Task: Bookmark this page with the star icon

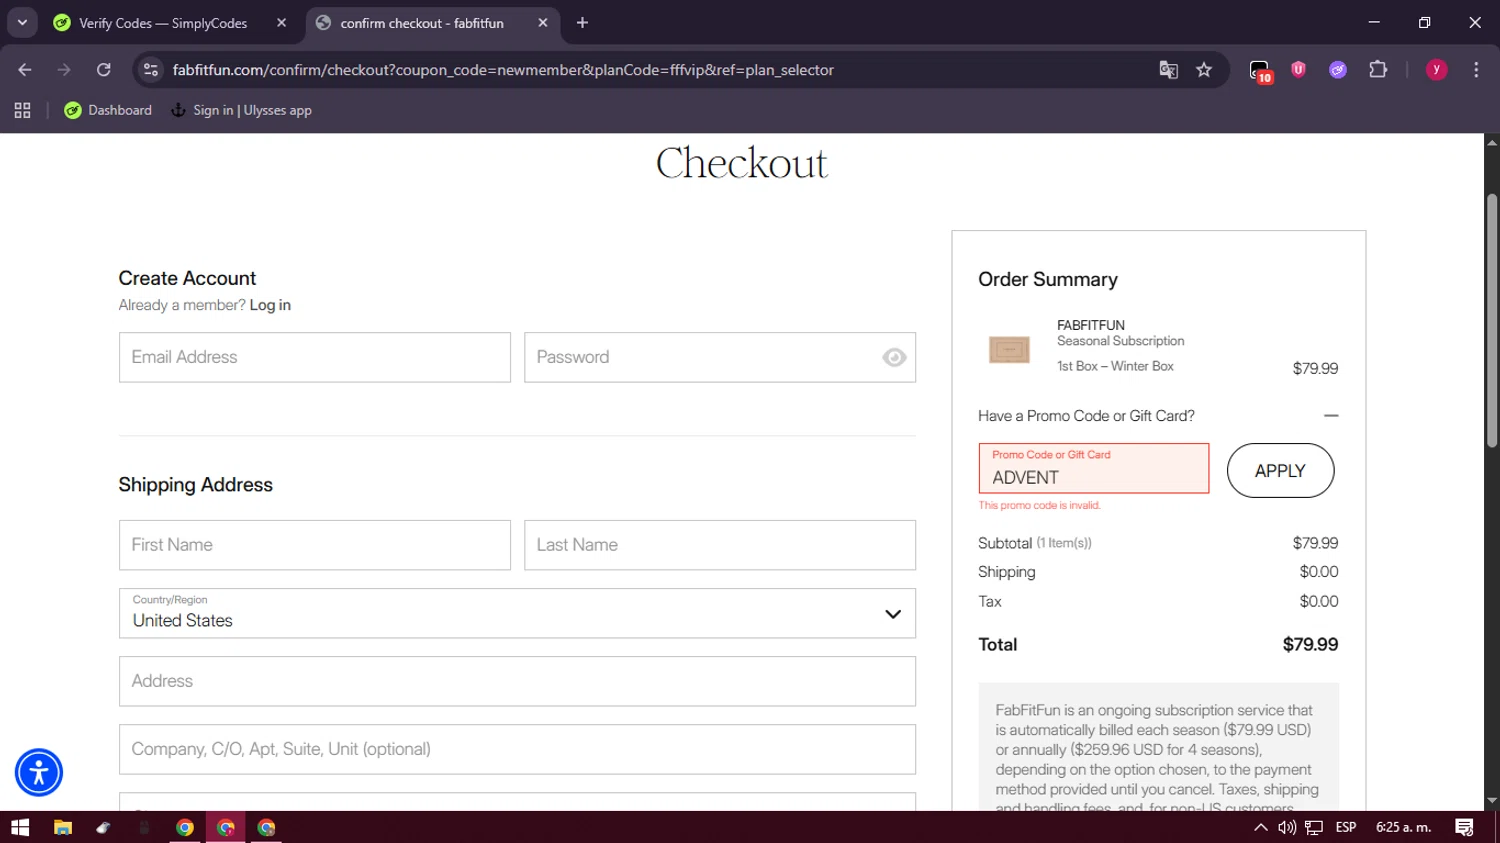Action: (x=1204, y=70)
